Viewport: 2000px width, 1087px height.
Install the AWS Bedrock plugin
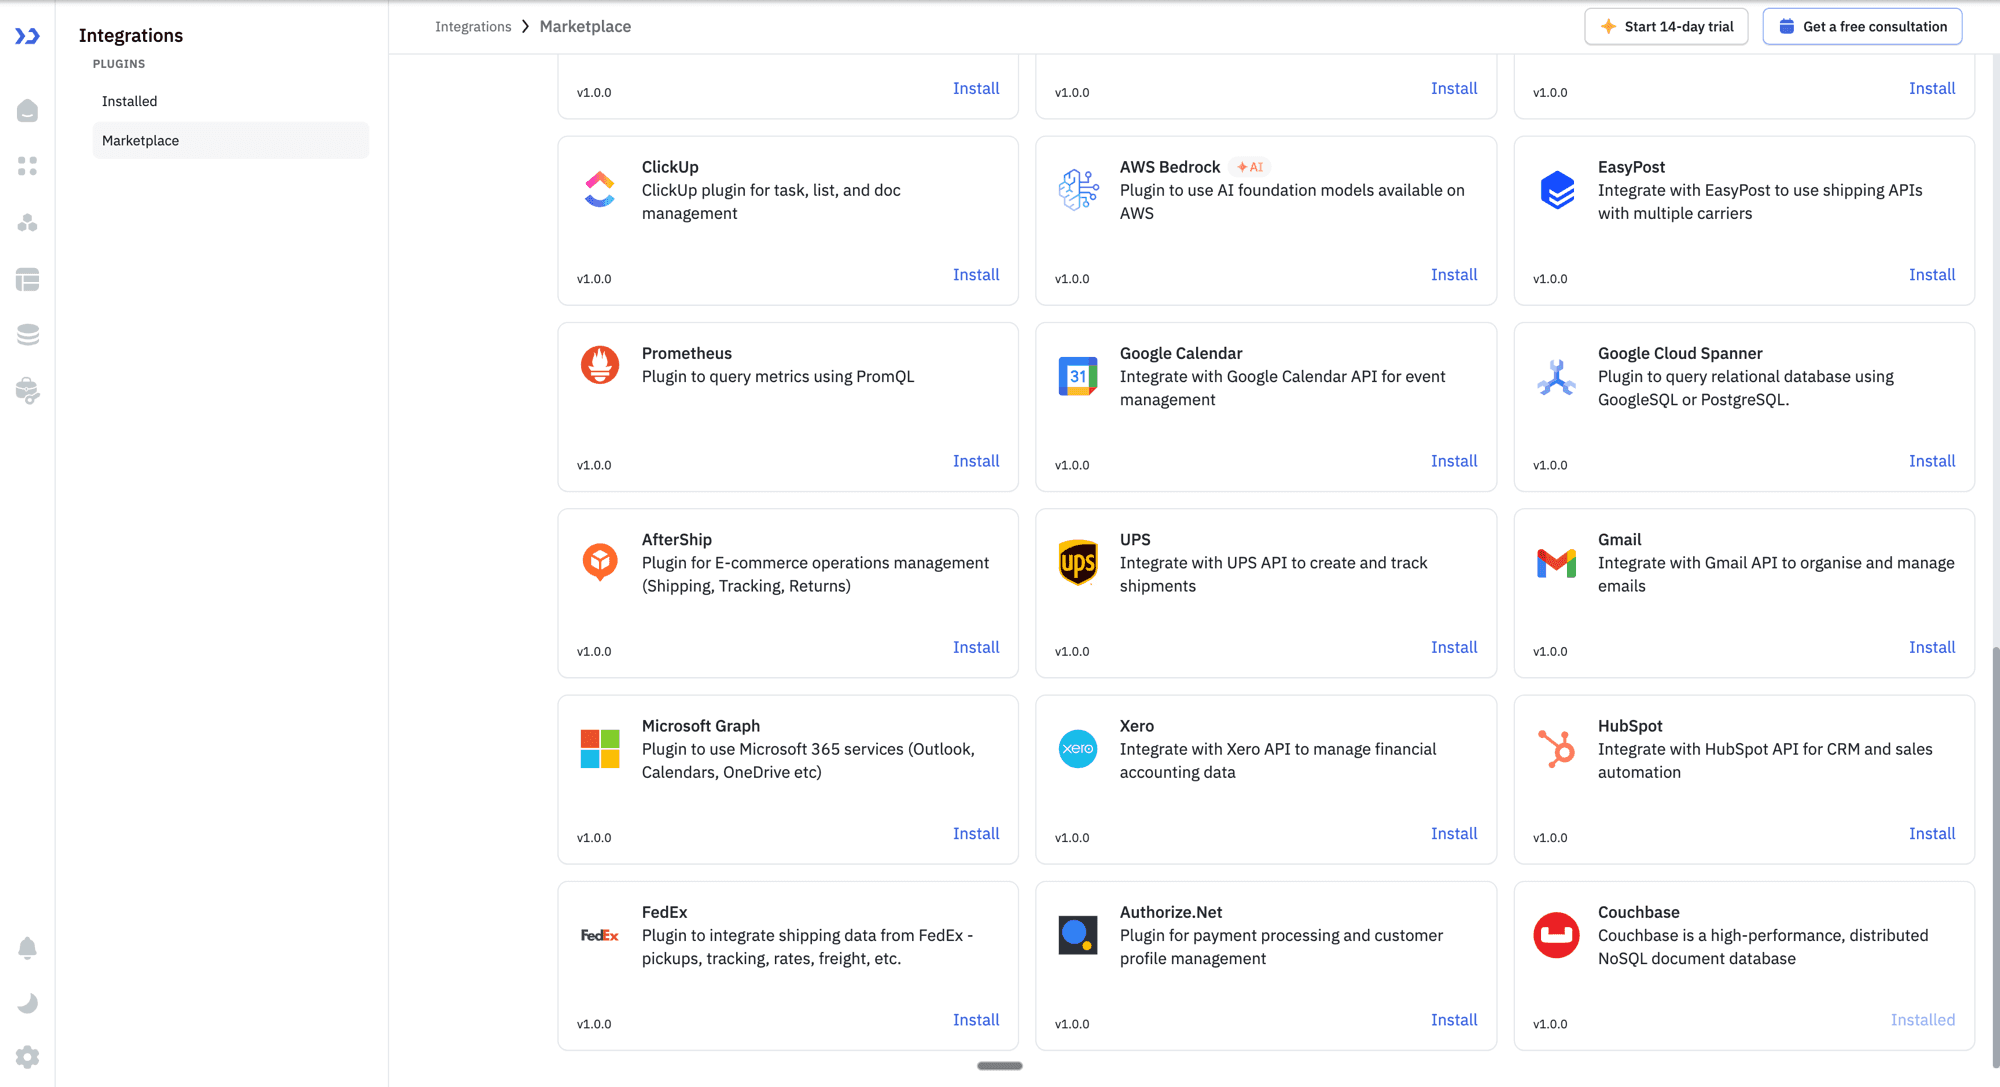(x=1453, y=275)
